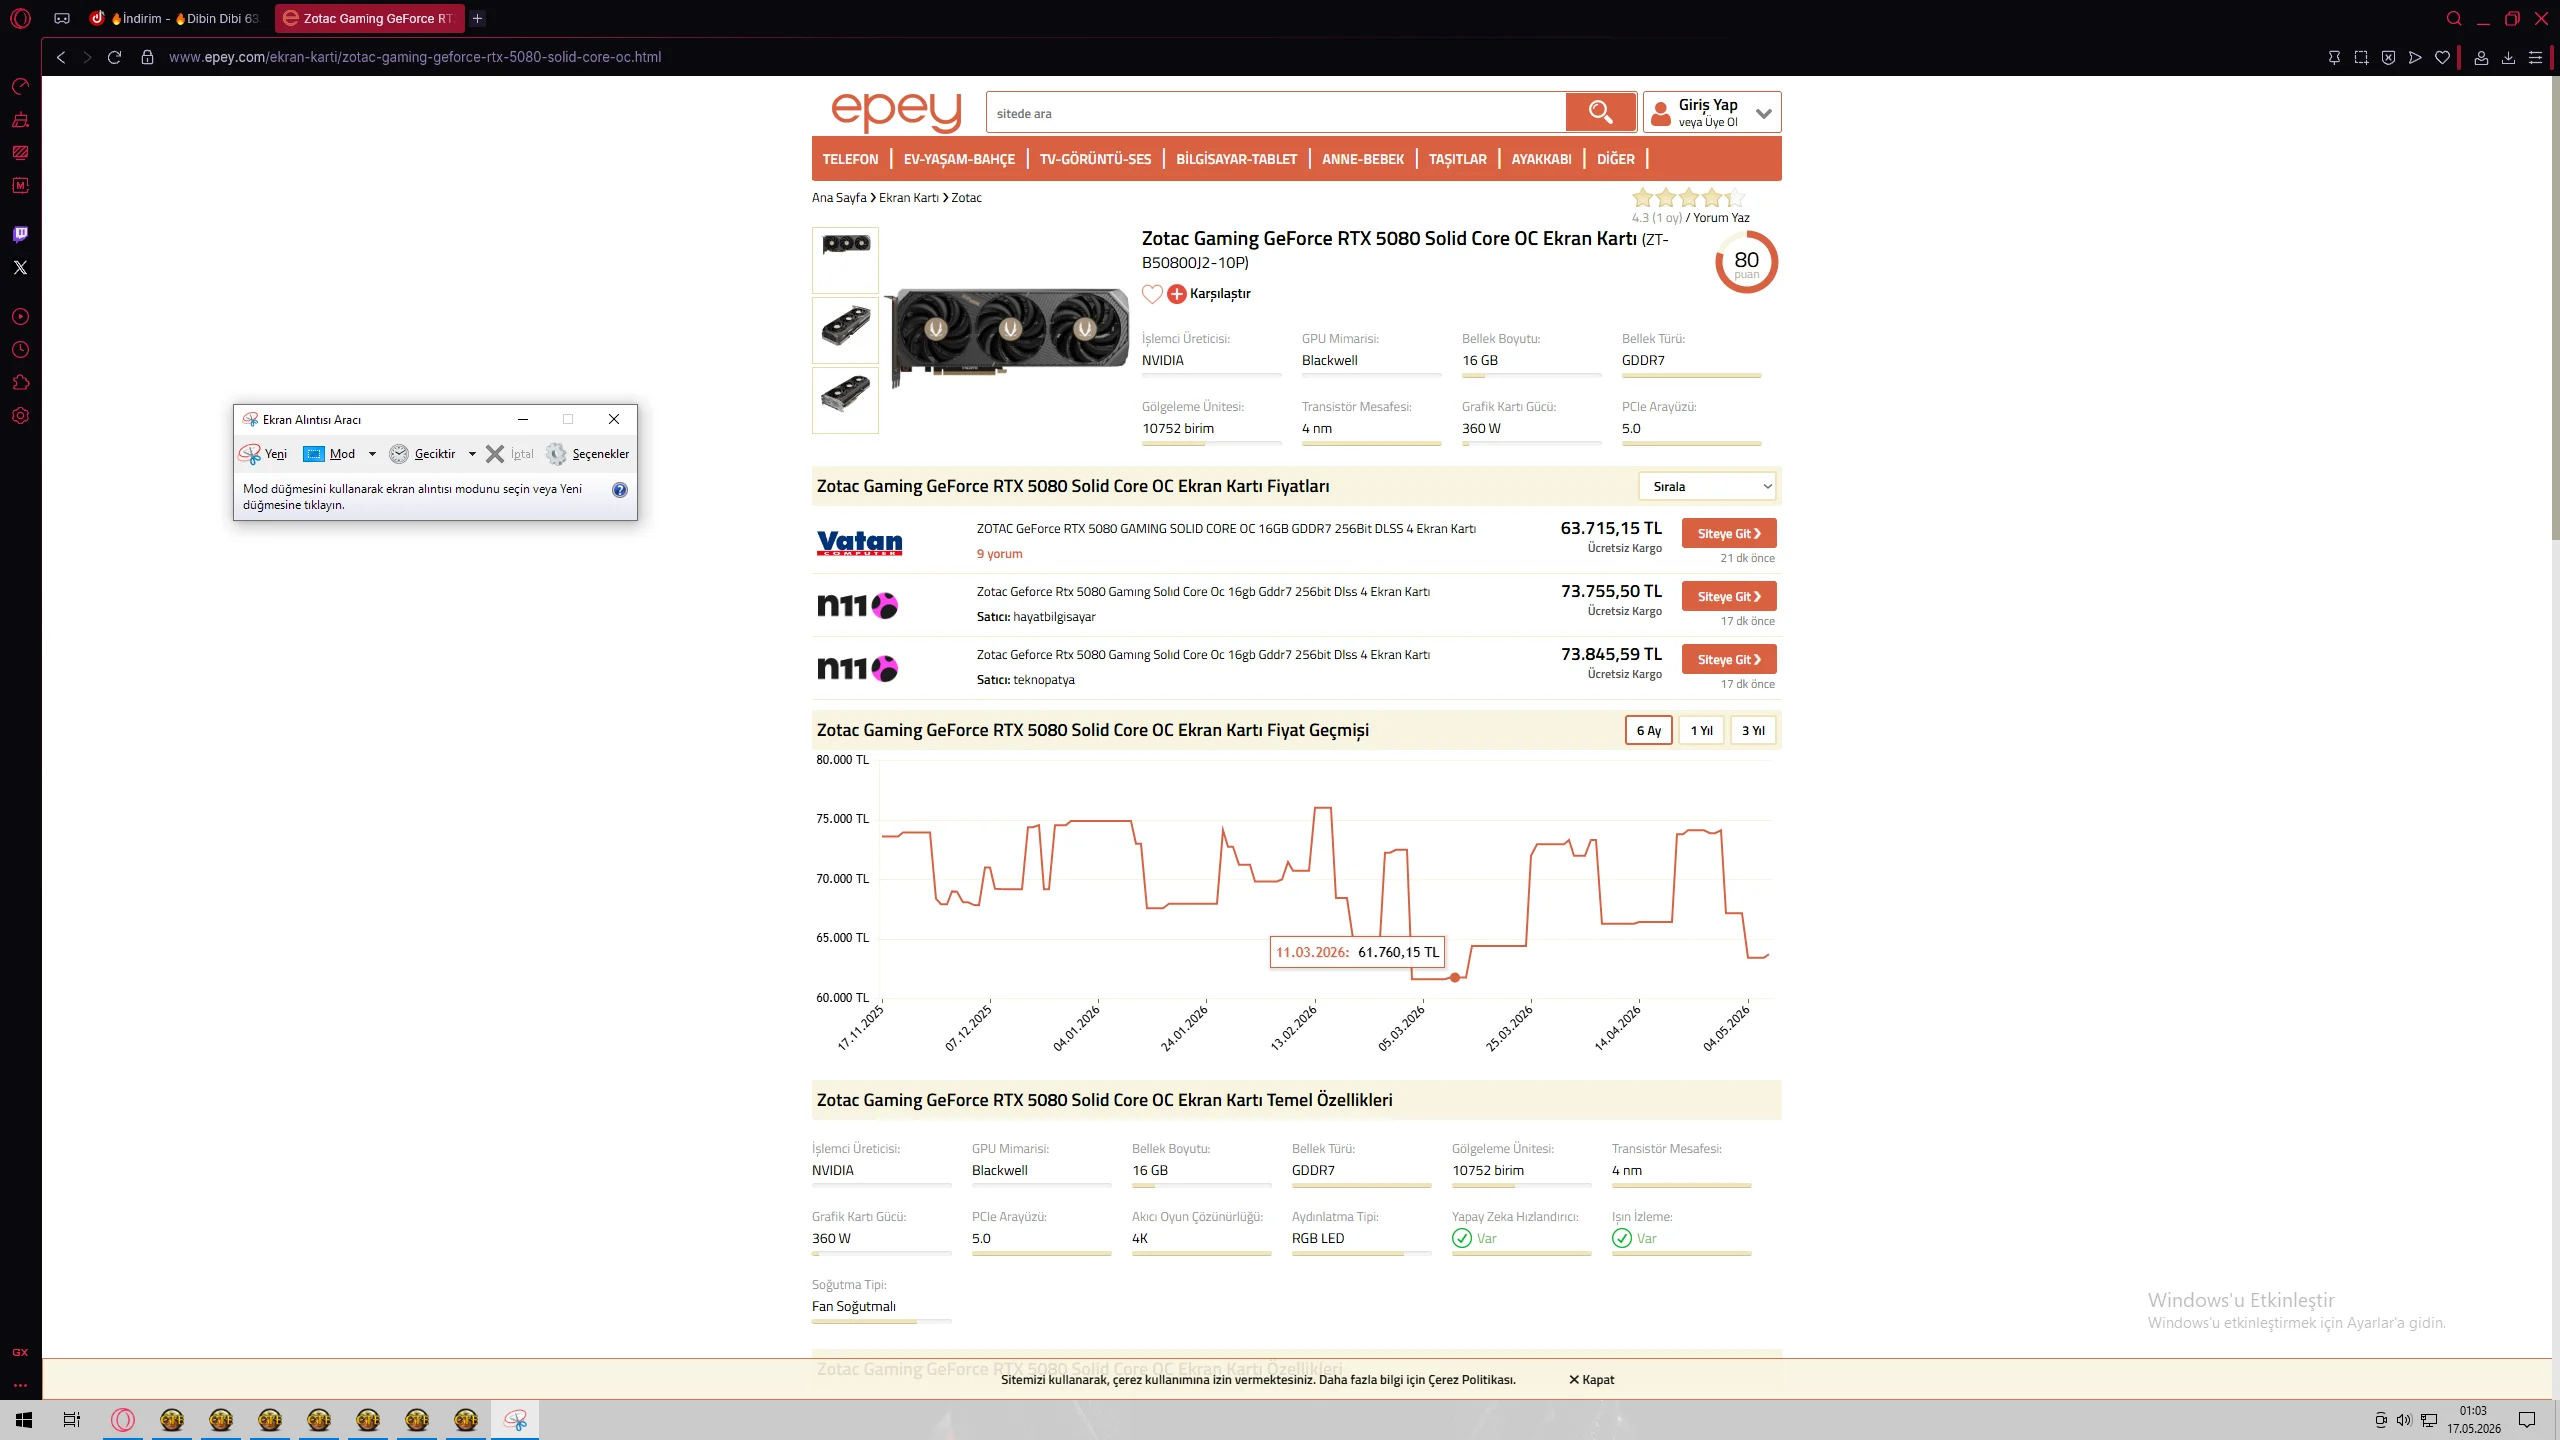The height and width of the screenshot is (1440, 2560).
Task: Open the BİLGİSAYAR-TABLET menu category
Action: 1236,159
